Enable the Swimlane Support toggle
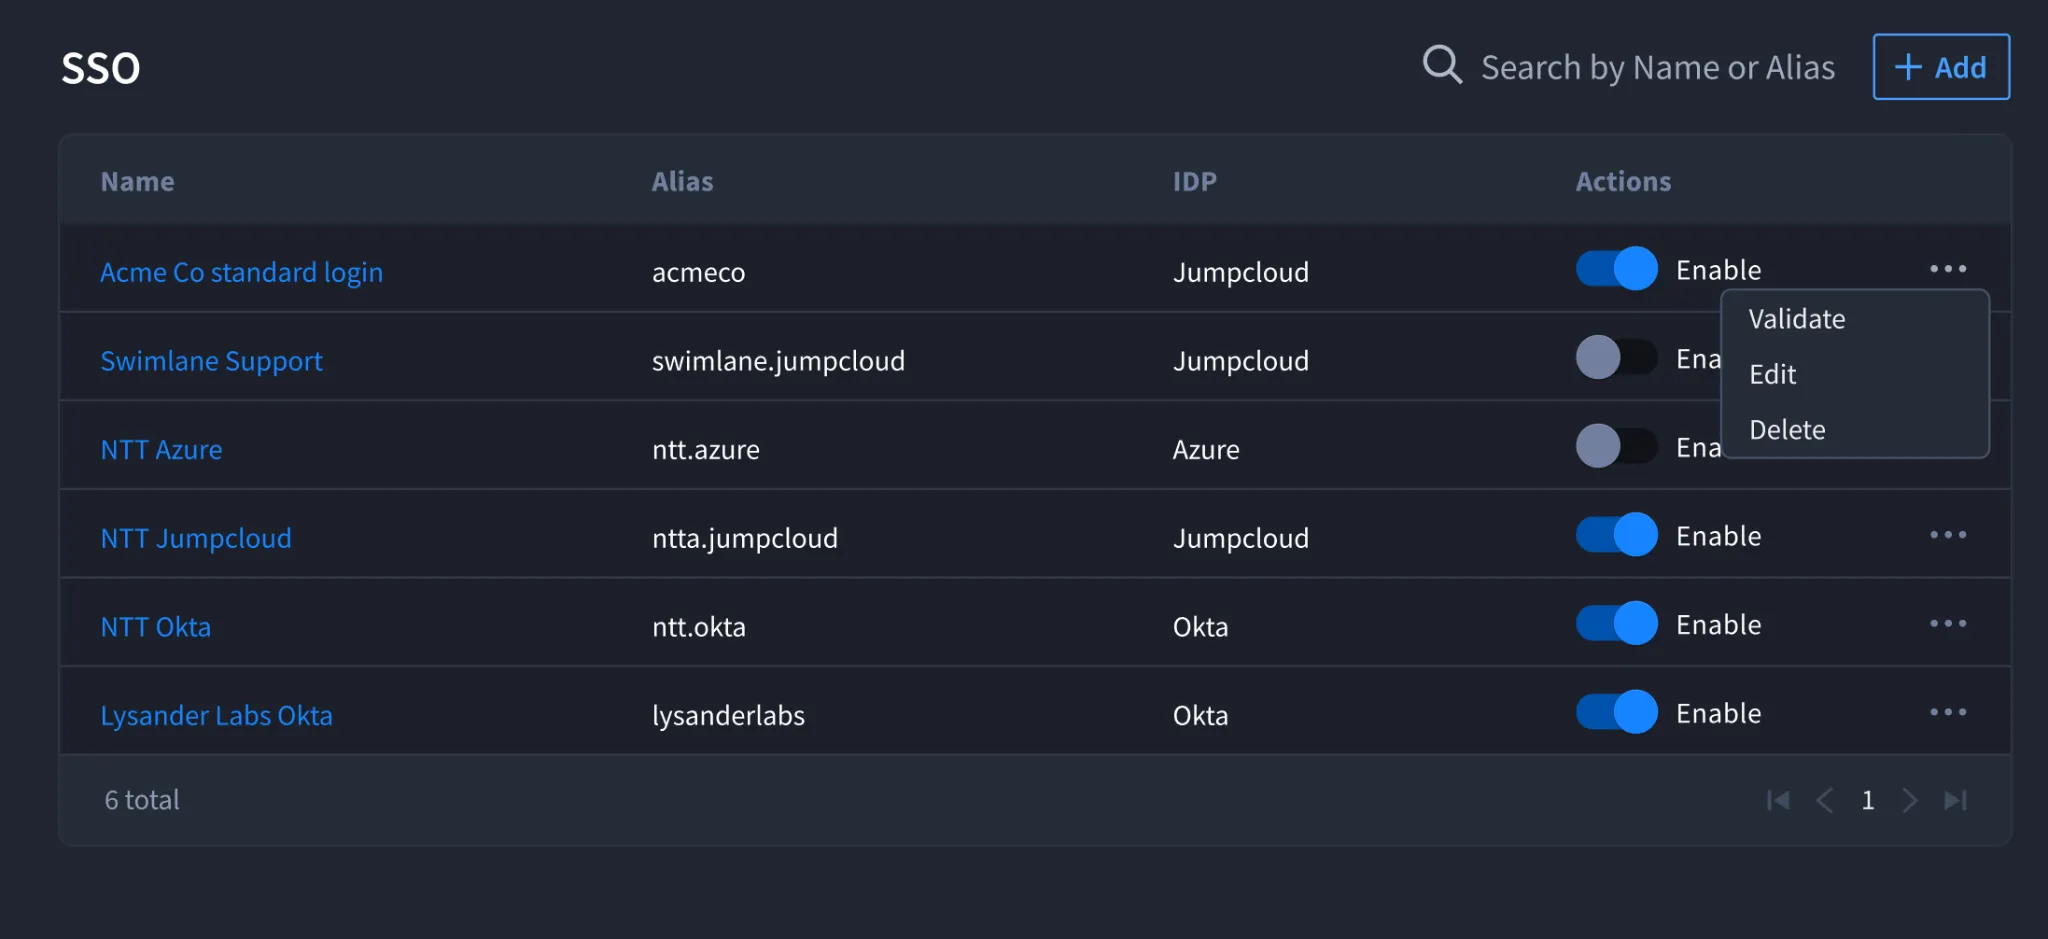The image size is (2048, 939). (1616, 357)
